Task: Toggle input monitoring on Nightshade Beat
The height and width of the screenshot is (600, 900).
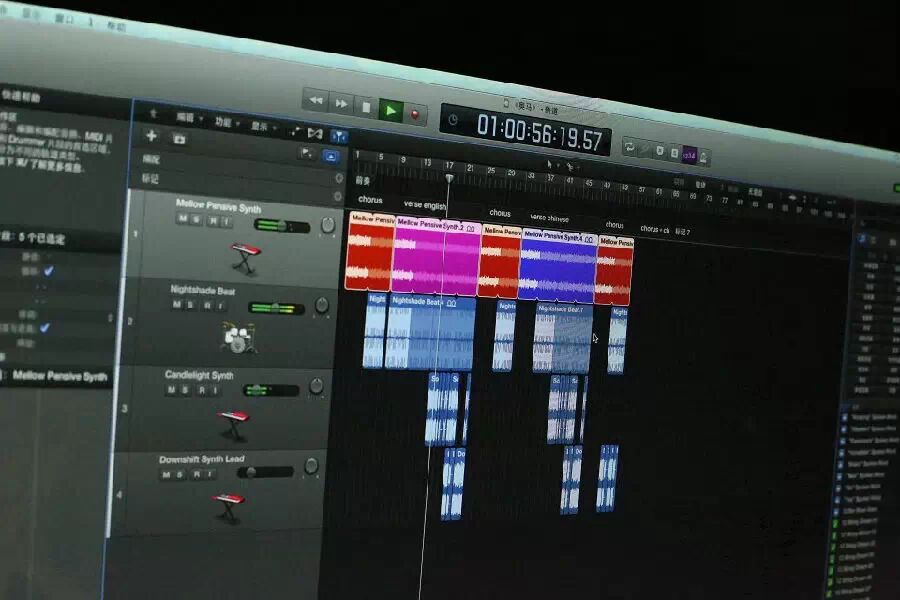Action: [x=220, y=307]
